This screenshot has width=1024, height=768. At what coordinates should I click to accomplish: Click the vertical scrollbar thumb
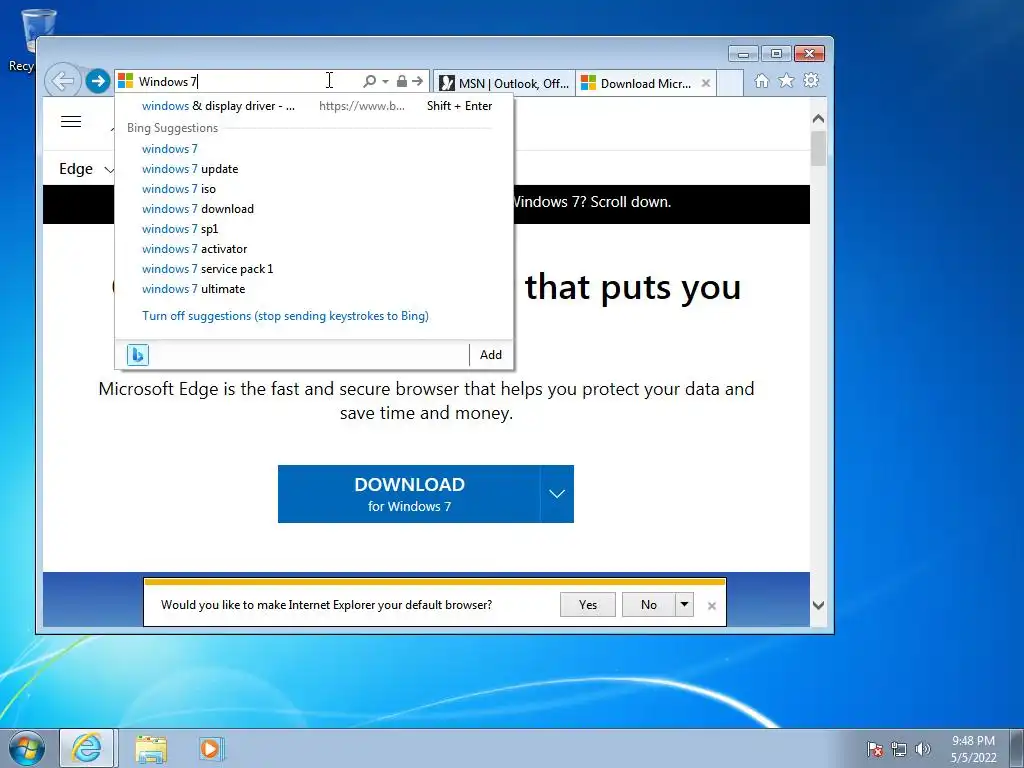click(818, 148)
